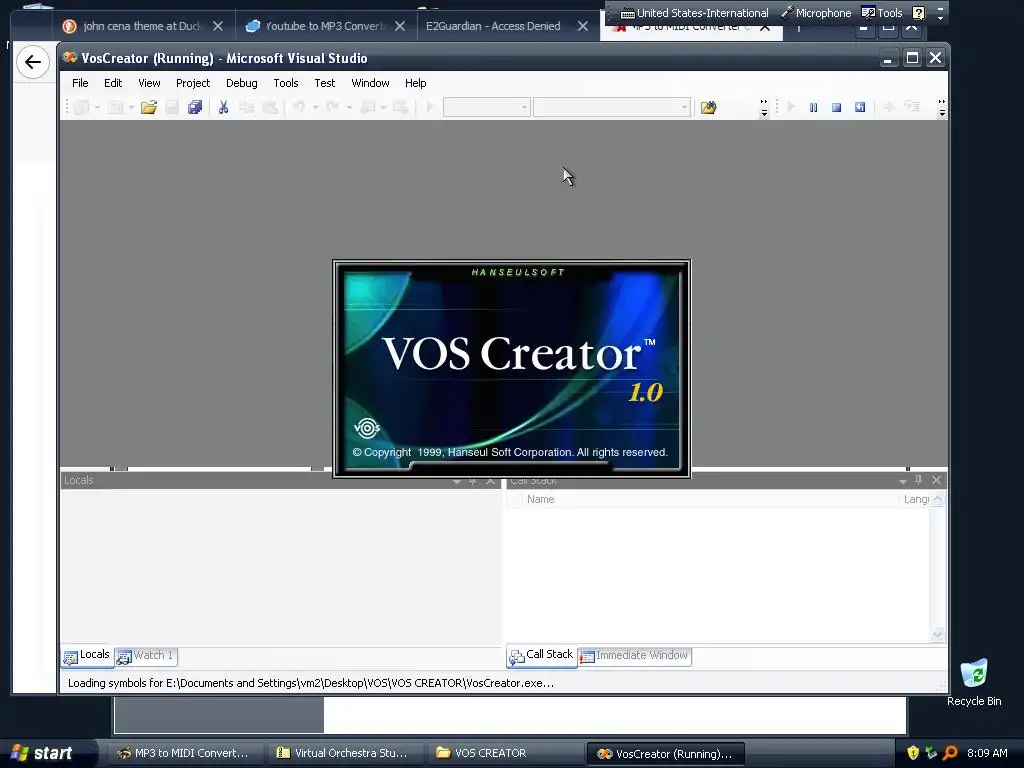Screen dimensions: 1024x768
Task: Stop debugging with the square stop icon
Action: [x=837, y=107]
